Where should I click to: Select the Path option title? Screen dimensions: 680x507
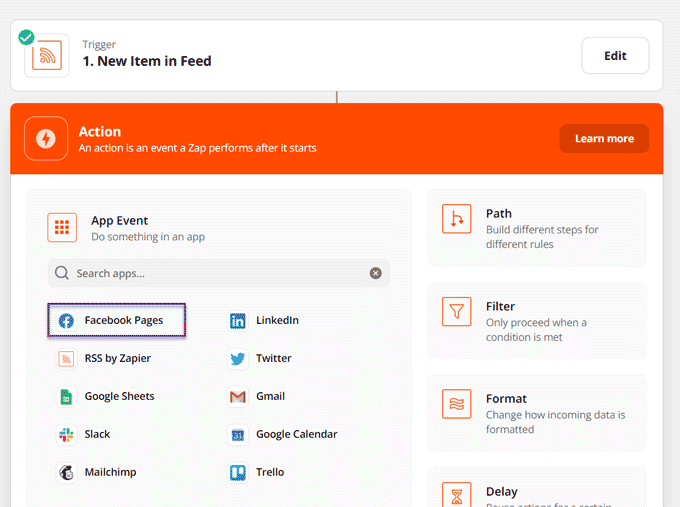point(499,213)
